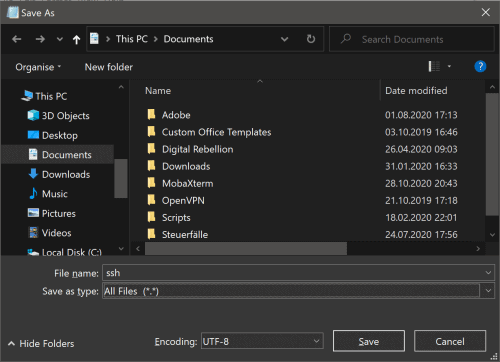Open the view options dropdown arrow

[x=449, y=66]
